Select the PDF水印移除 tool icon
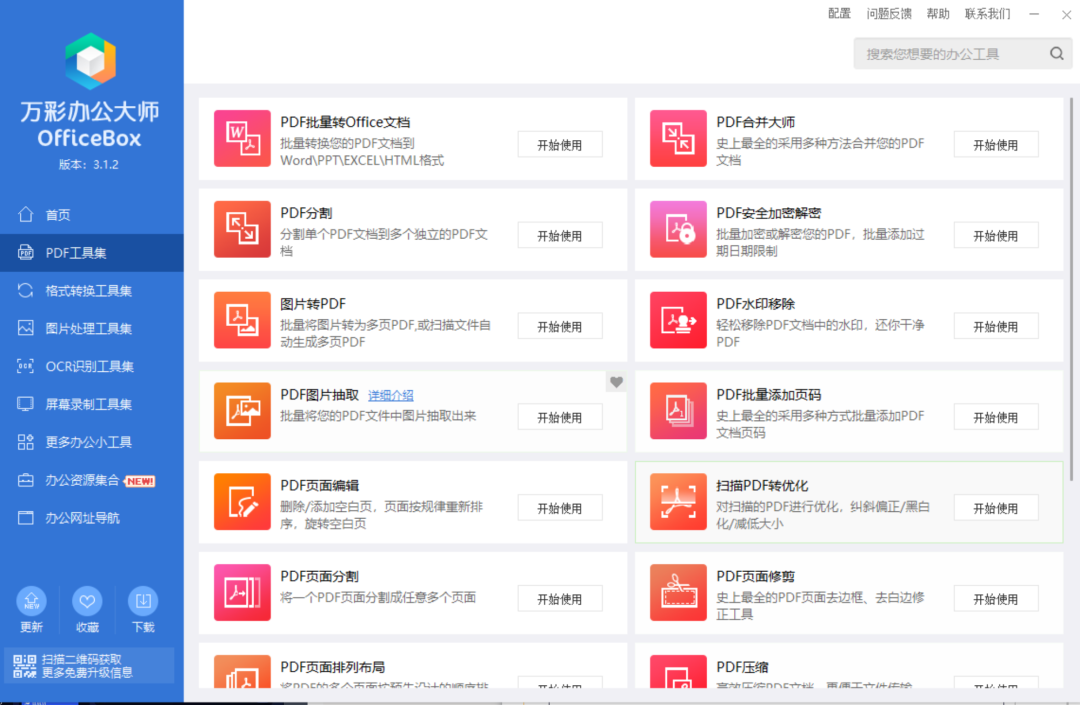 678,320
